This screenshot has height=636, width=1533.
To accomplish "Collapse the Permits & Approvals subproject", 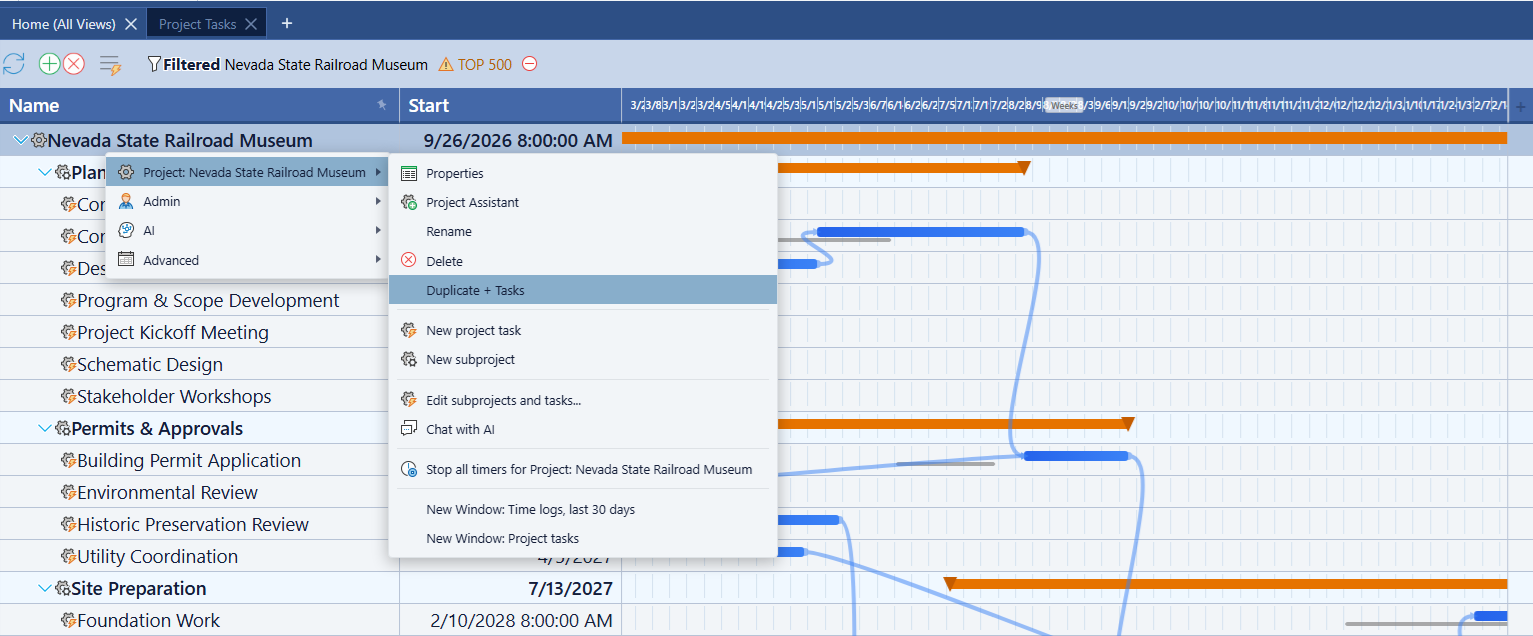I will (x=44, y=429).
